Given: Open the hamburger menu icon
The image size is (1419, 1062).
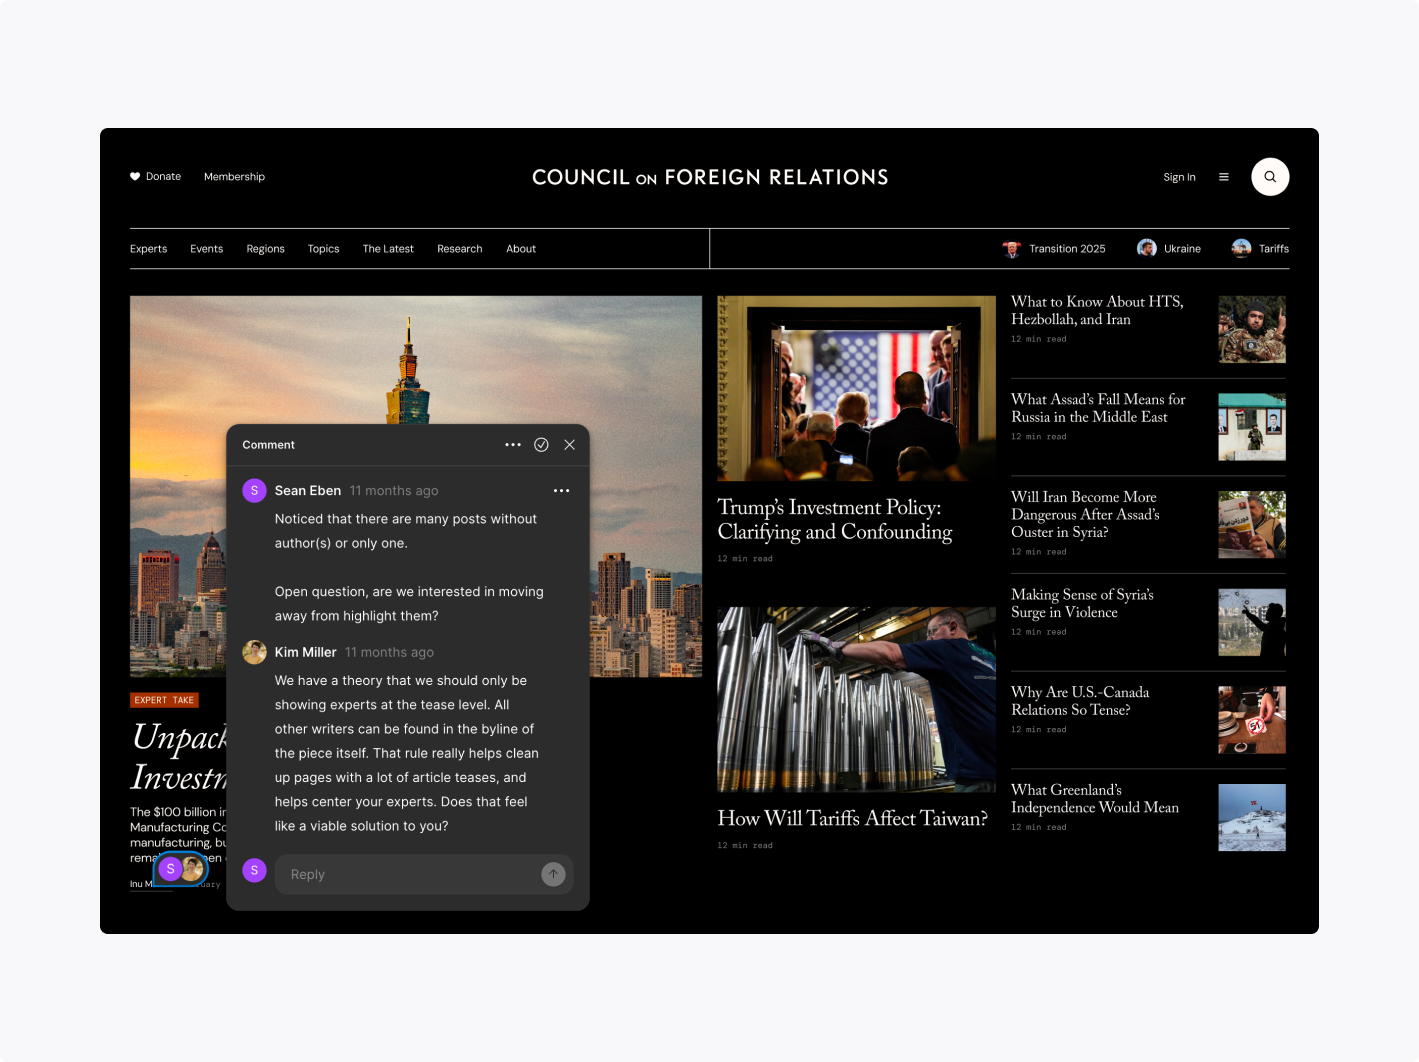Looking at the screenshot, I should pyautogui.click(x=1223, y=177).
